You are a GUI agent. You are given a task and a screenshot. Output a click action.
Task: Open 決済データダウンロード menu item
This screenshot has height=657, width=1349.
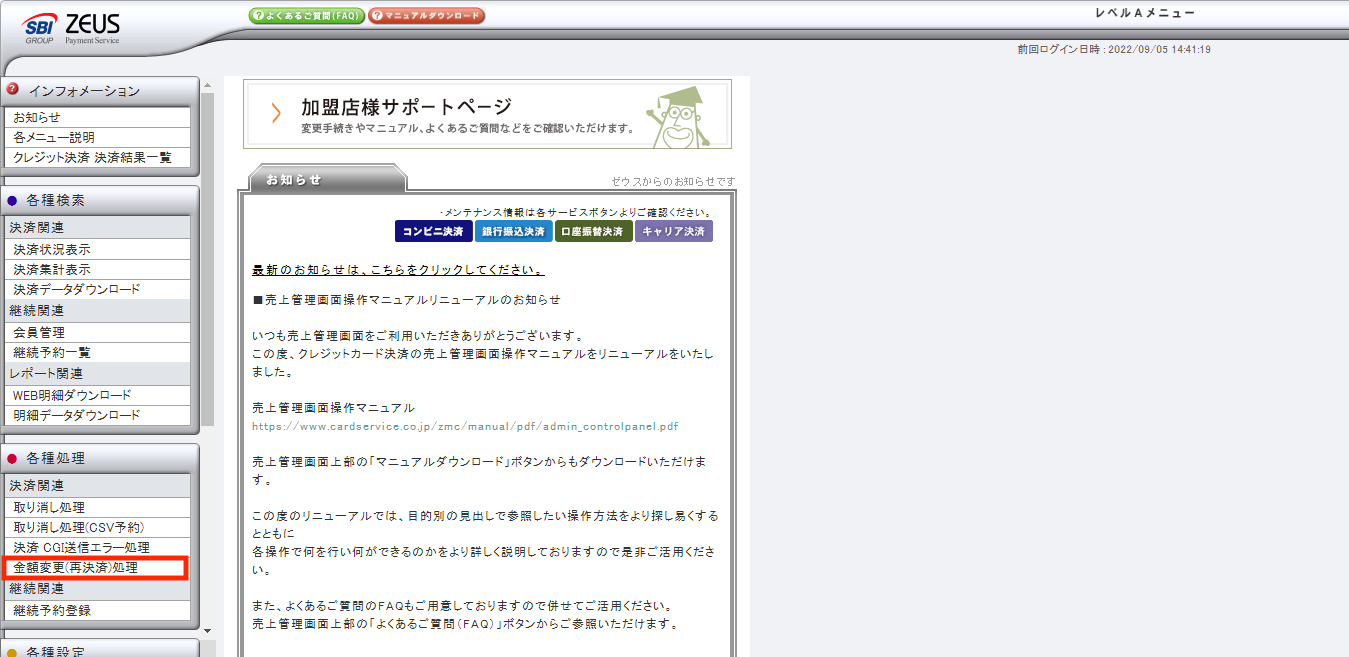pyautogui.click(x=96, y=289)
